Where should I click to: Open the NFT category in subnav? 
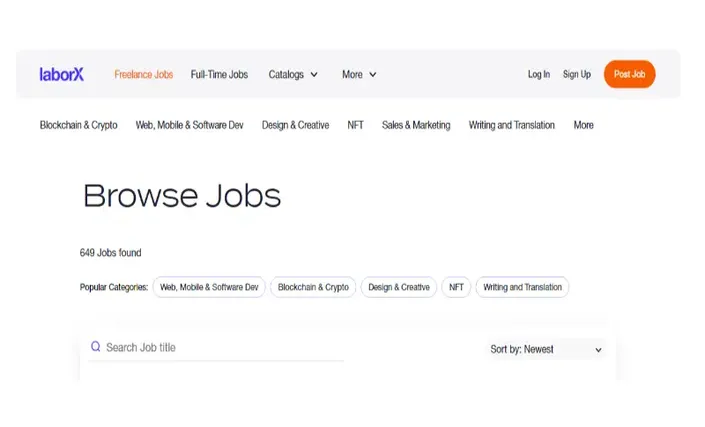point(355,125)
